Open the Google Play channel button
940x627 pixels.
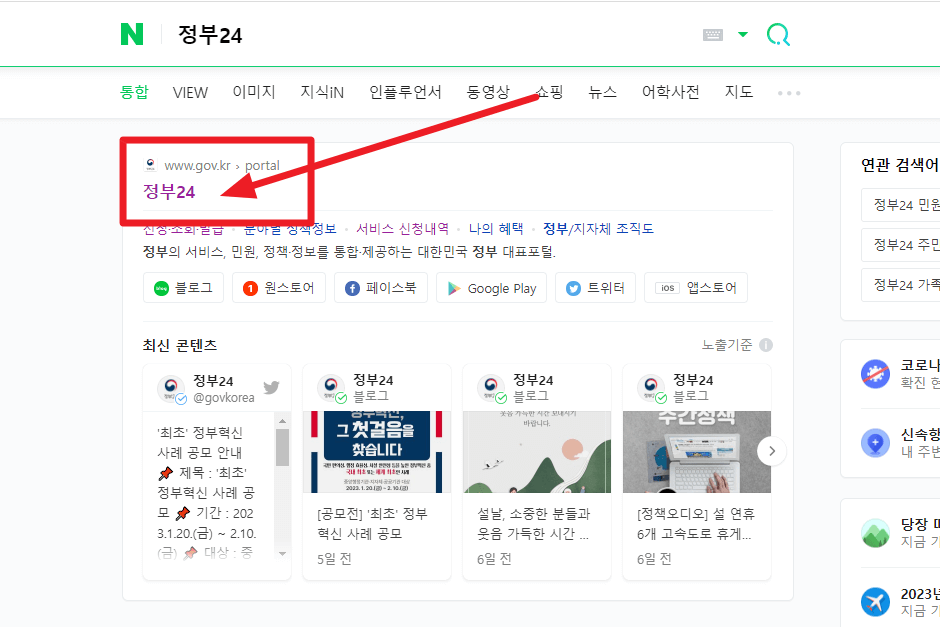pos(492,288)
